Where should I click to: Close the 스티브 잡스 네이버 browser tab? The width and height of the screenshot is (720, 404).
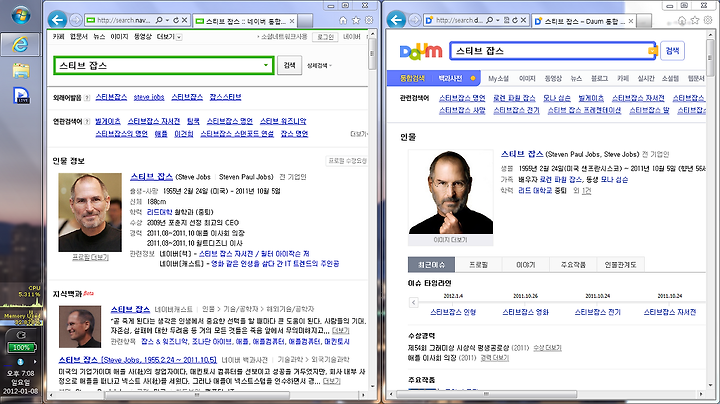292,21
